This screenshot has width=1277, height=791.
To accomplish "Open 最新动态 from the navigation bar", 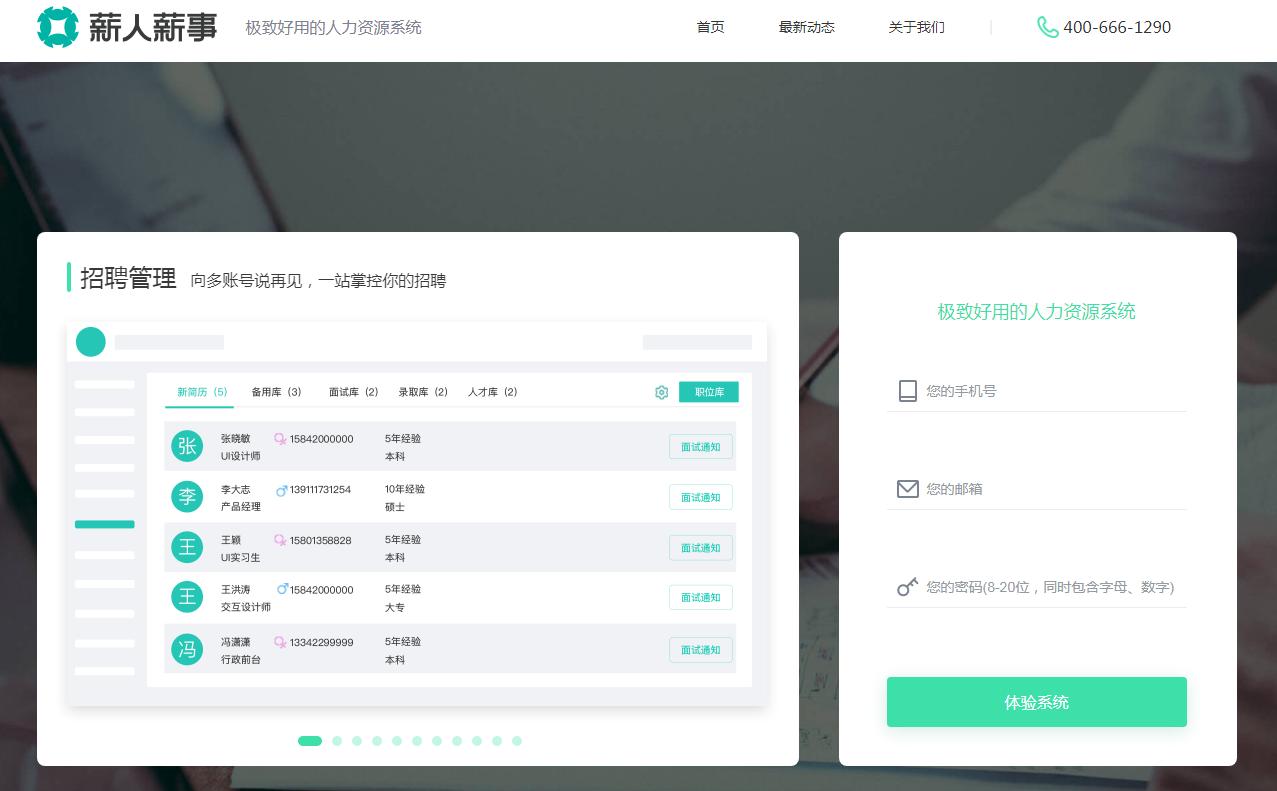I will [806, 27].
